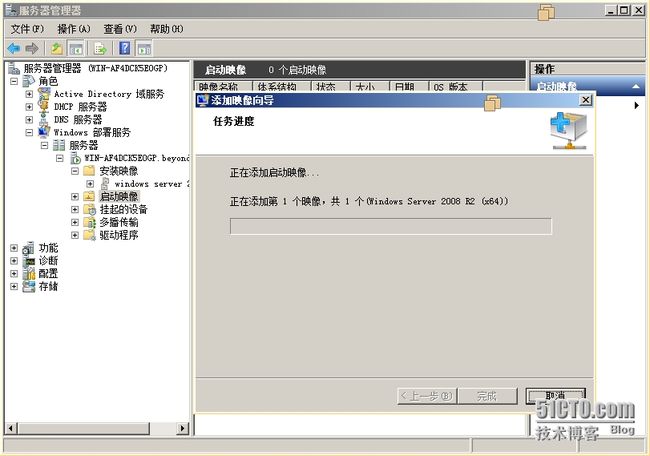Image resolution: width=650 pixels, height=456 pixels.
Task: Click the 配置 configuration icon
Action: 29,274
